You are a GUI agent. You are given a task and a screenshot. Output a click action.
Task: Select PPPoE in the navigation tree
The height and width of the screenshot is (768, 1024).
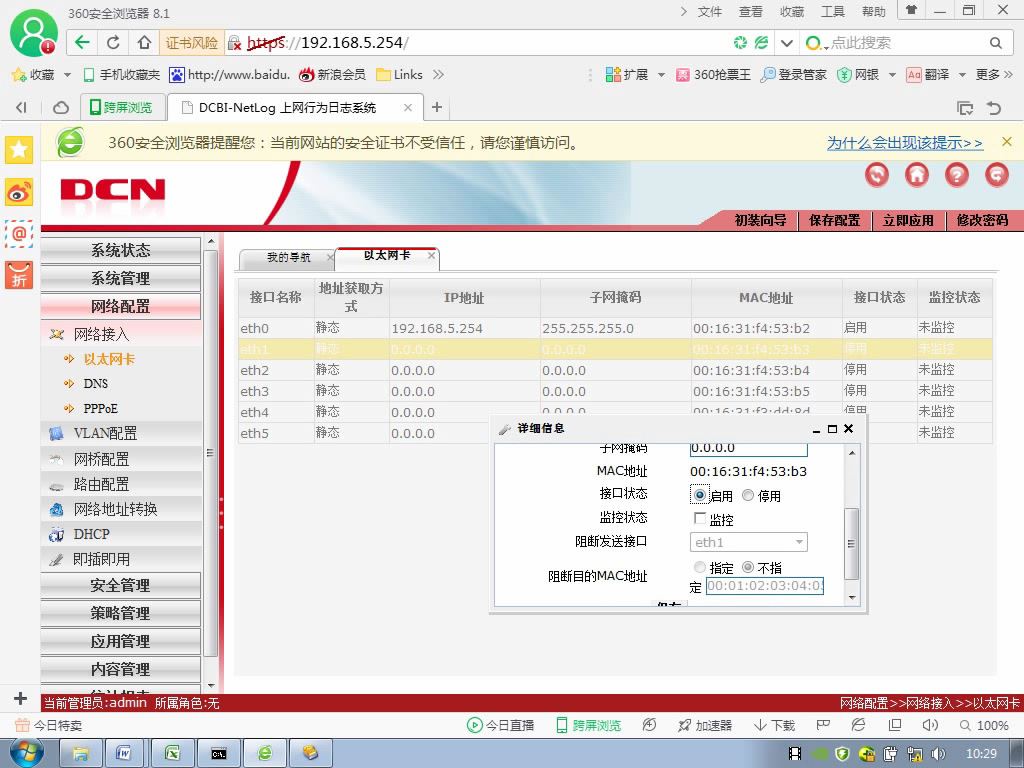click(x=100, y=408)
